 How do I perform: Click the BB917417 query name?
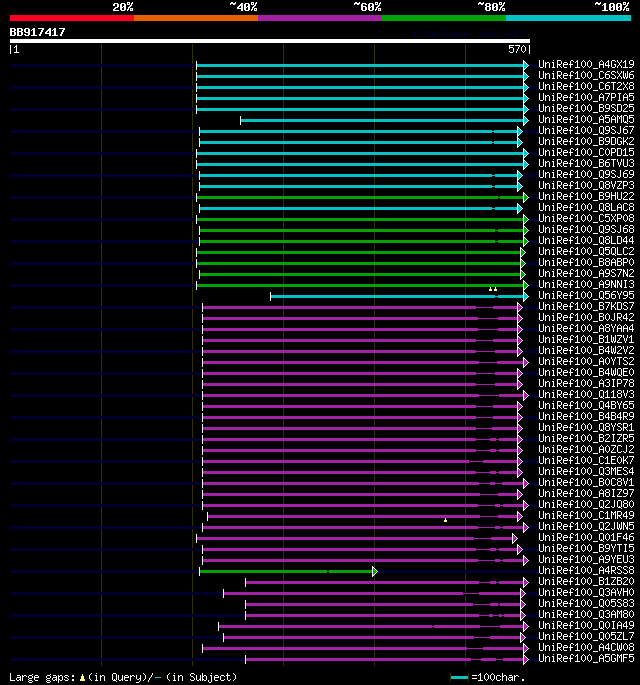(x=37, y=32)
